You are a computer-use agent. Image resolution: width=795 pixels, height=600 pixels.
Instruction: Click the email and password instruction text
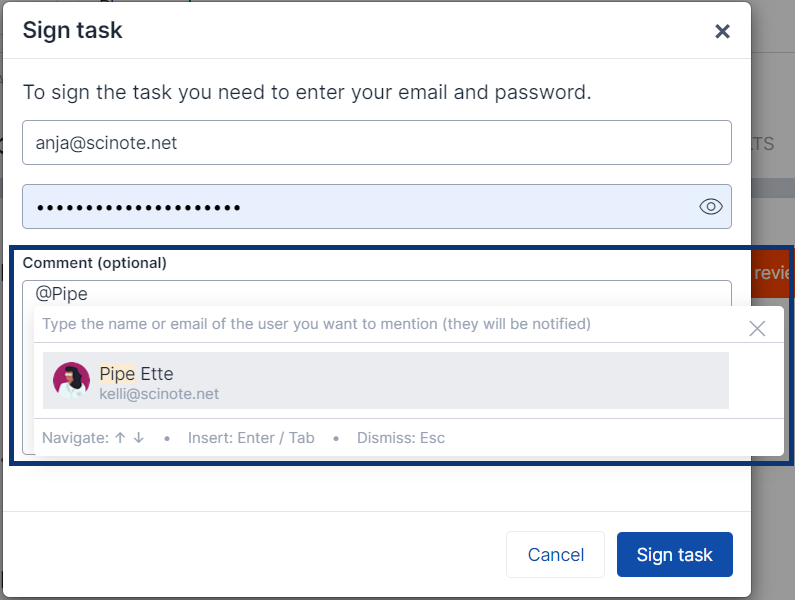(307, 93)
